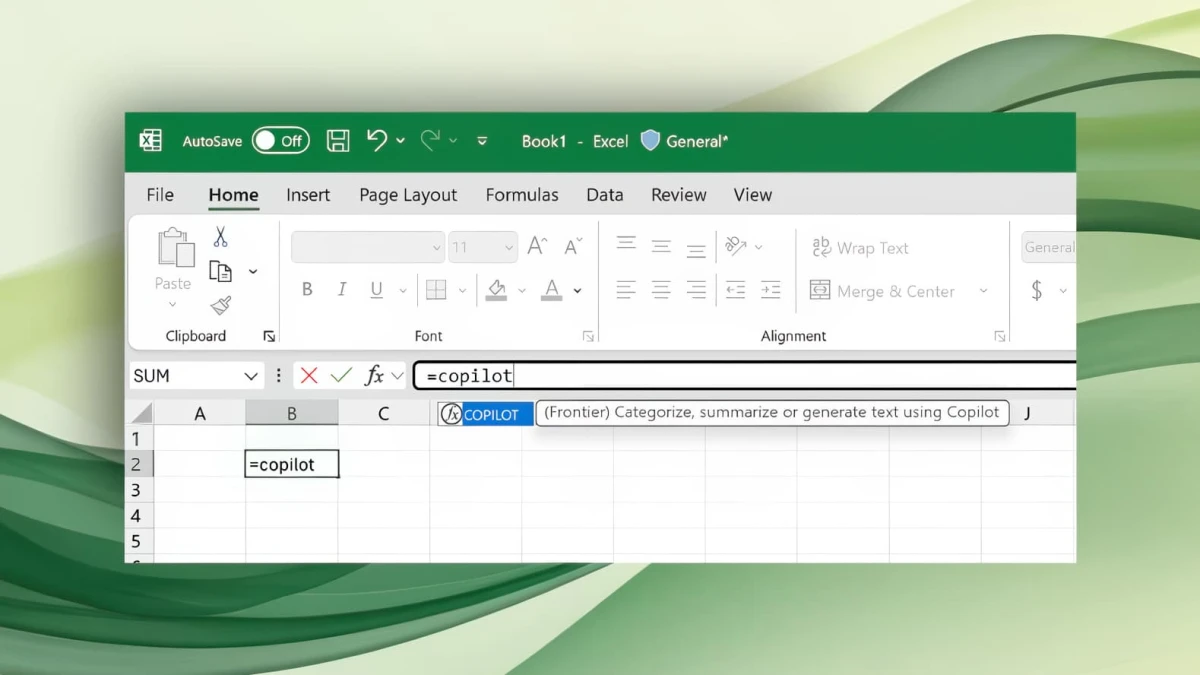Copy selection with the Copy icon

220,271
